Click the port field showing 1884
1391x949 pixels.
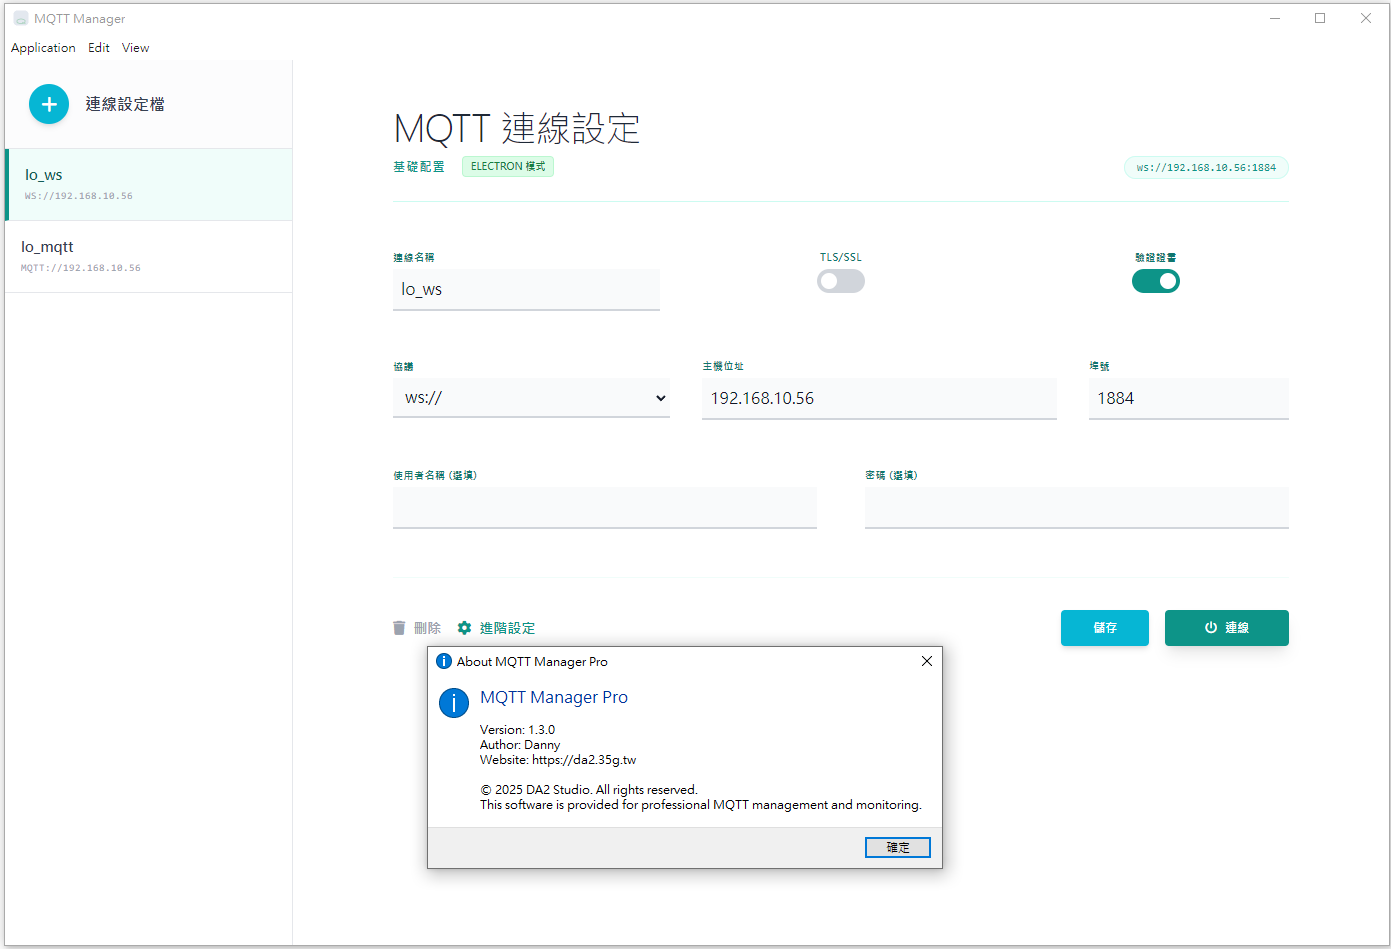click(1187, 398)
